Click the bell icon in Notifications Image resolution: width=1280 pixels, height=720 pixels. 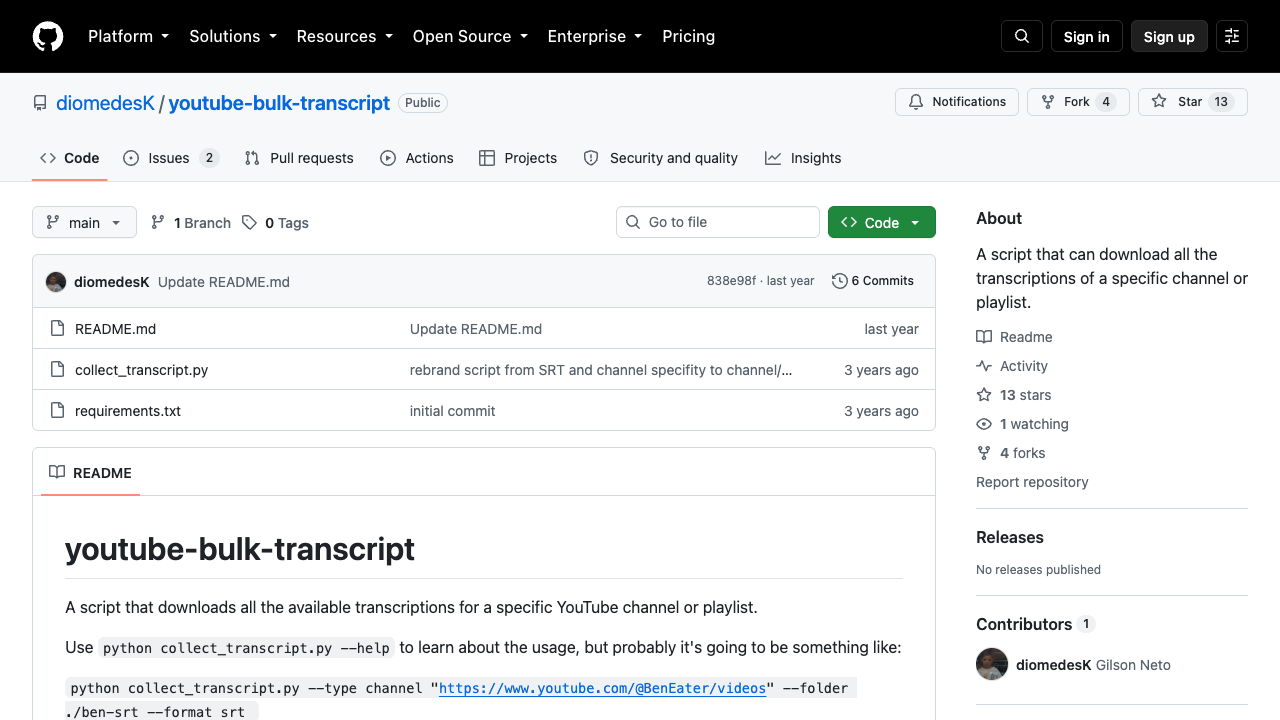click(916, 102)
